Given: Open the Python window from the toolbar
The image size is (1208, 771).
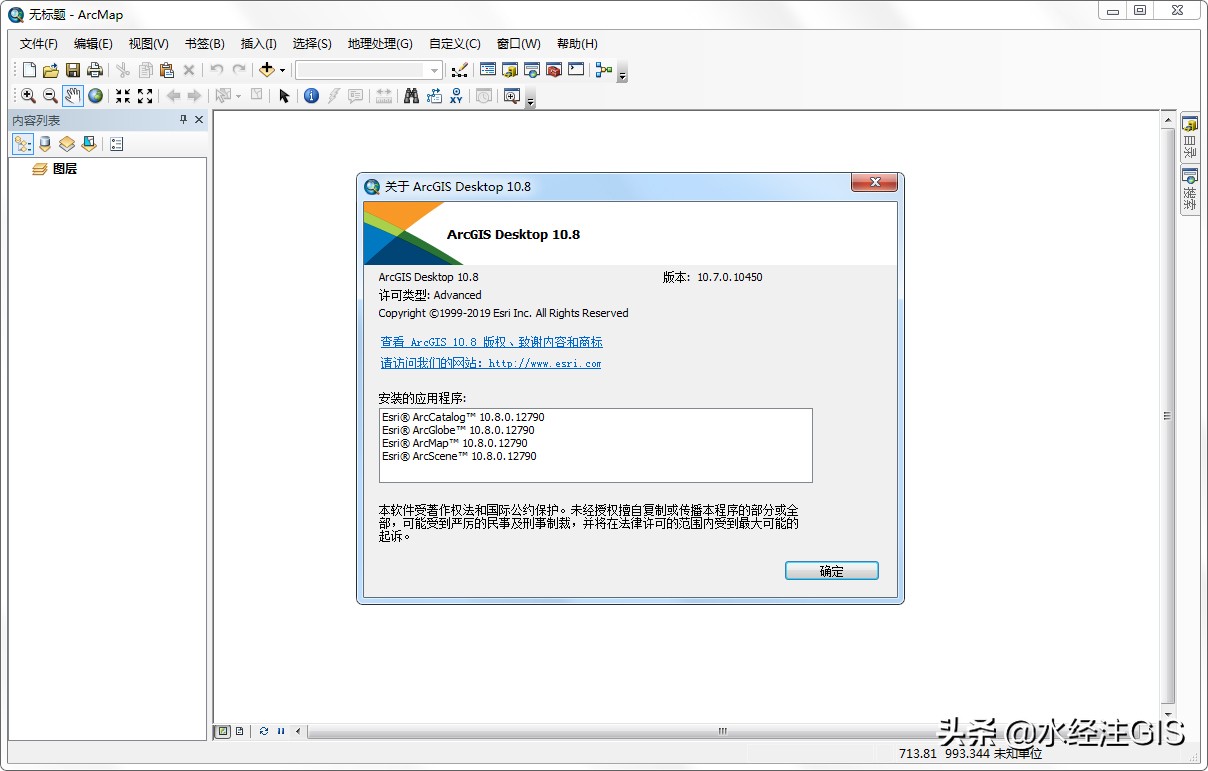Looking at the screenshot, I should point(574,70).
